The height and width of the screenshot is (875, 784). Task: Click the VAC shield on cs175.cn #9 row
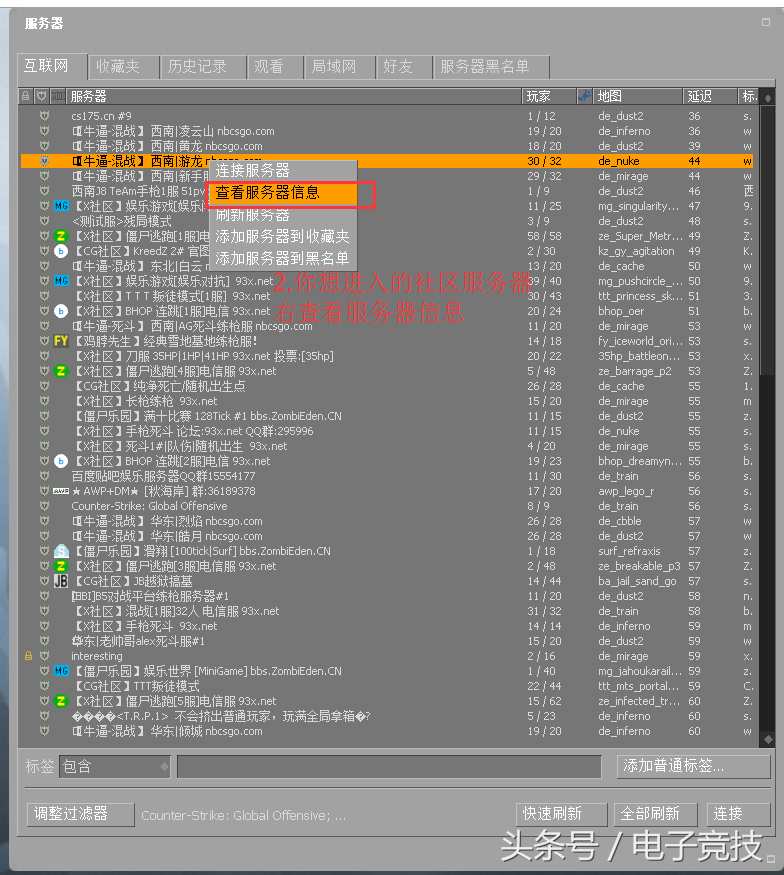(43, 116)
